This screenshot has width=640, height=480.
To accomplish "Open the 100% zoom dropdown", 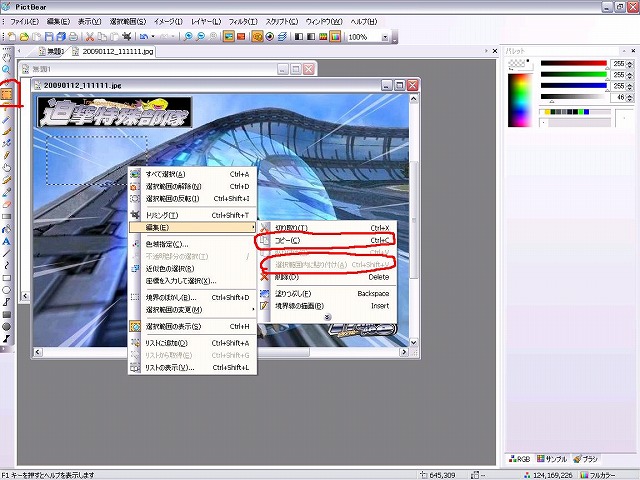I will click(384, 37).
